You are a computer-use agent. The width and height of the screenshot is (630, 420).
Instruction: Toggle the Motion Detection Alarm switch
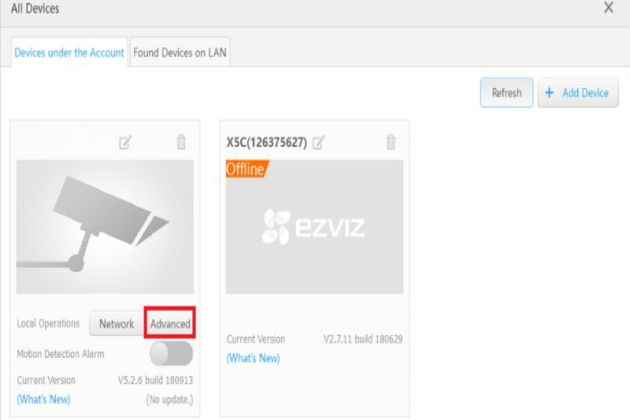171,353
